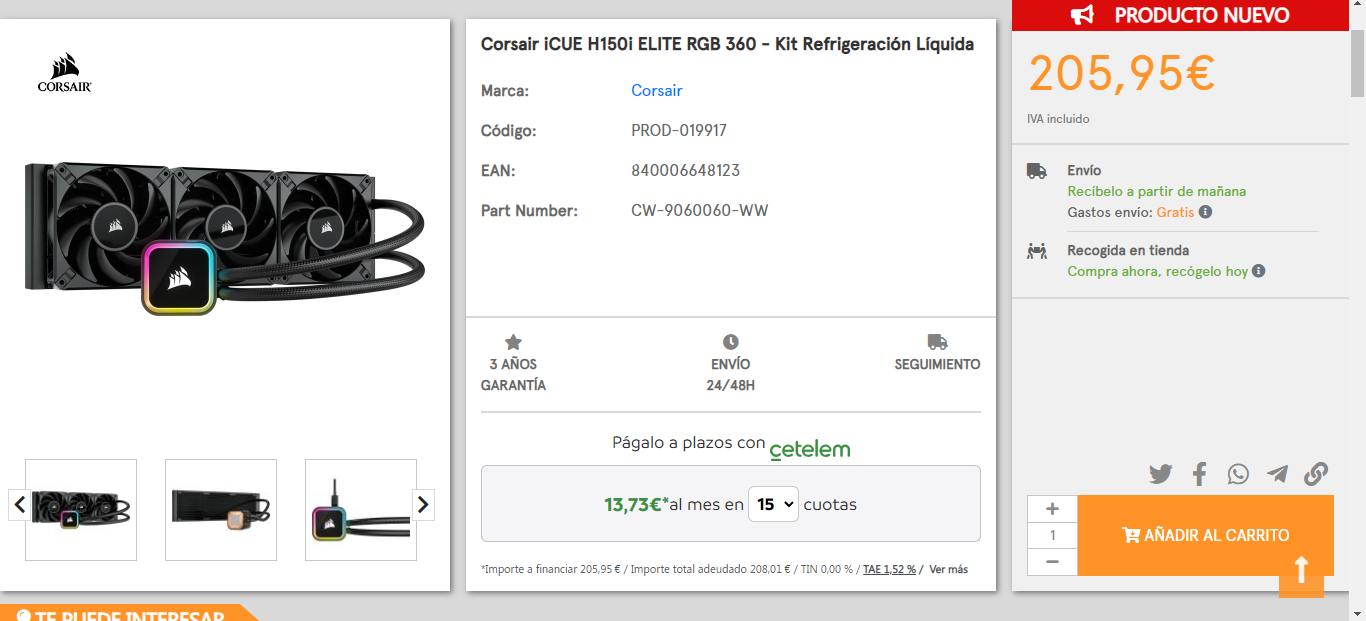The height and width of the screenshot is (621, 1366).
Task: Copy product link with chain icon
Action: pyautogui.click(x=1316, y=474)
